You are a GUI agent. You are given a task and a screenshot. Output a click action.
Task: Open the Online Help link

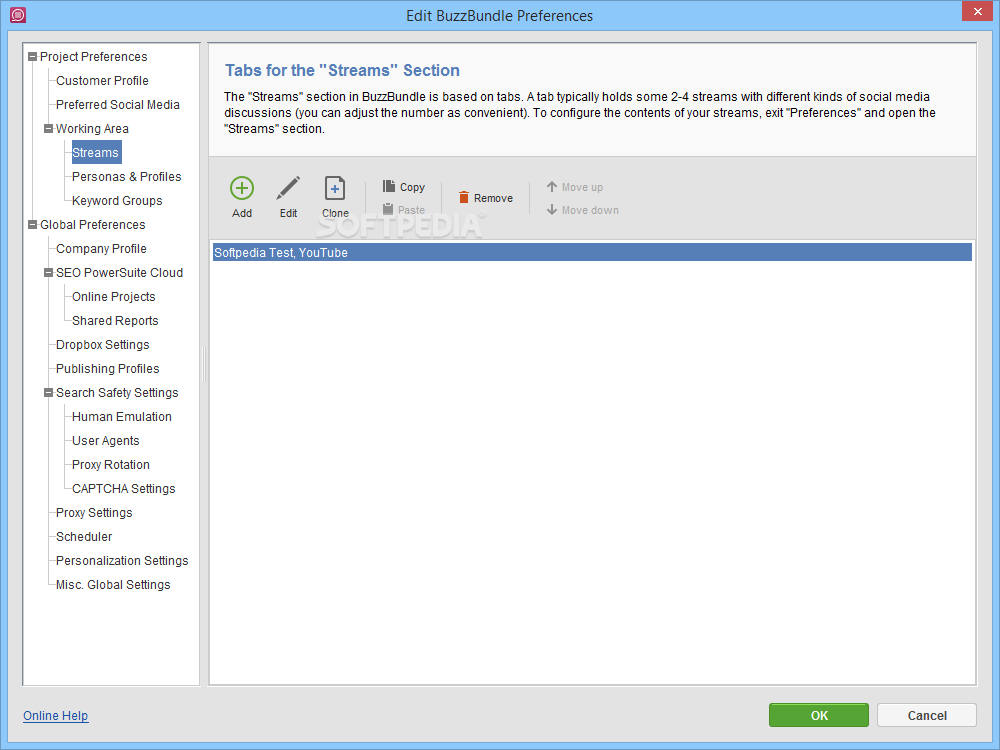click(x=55, y=716)
